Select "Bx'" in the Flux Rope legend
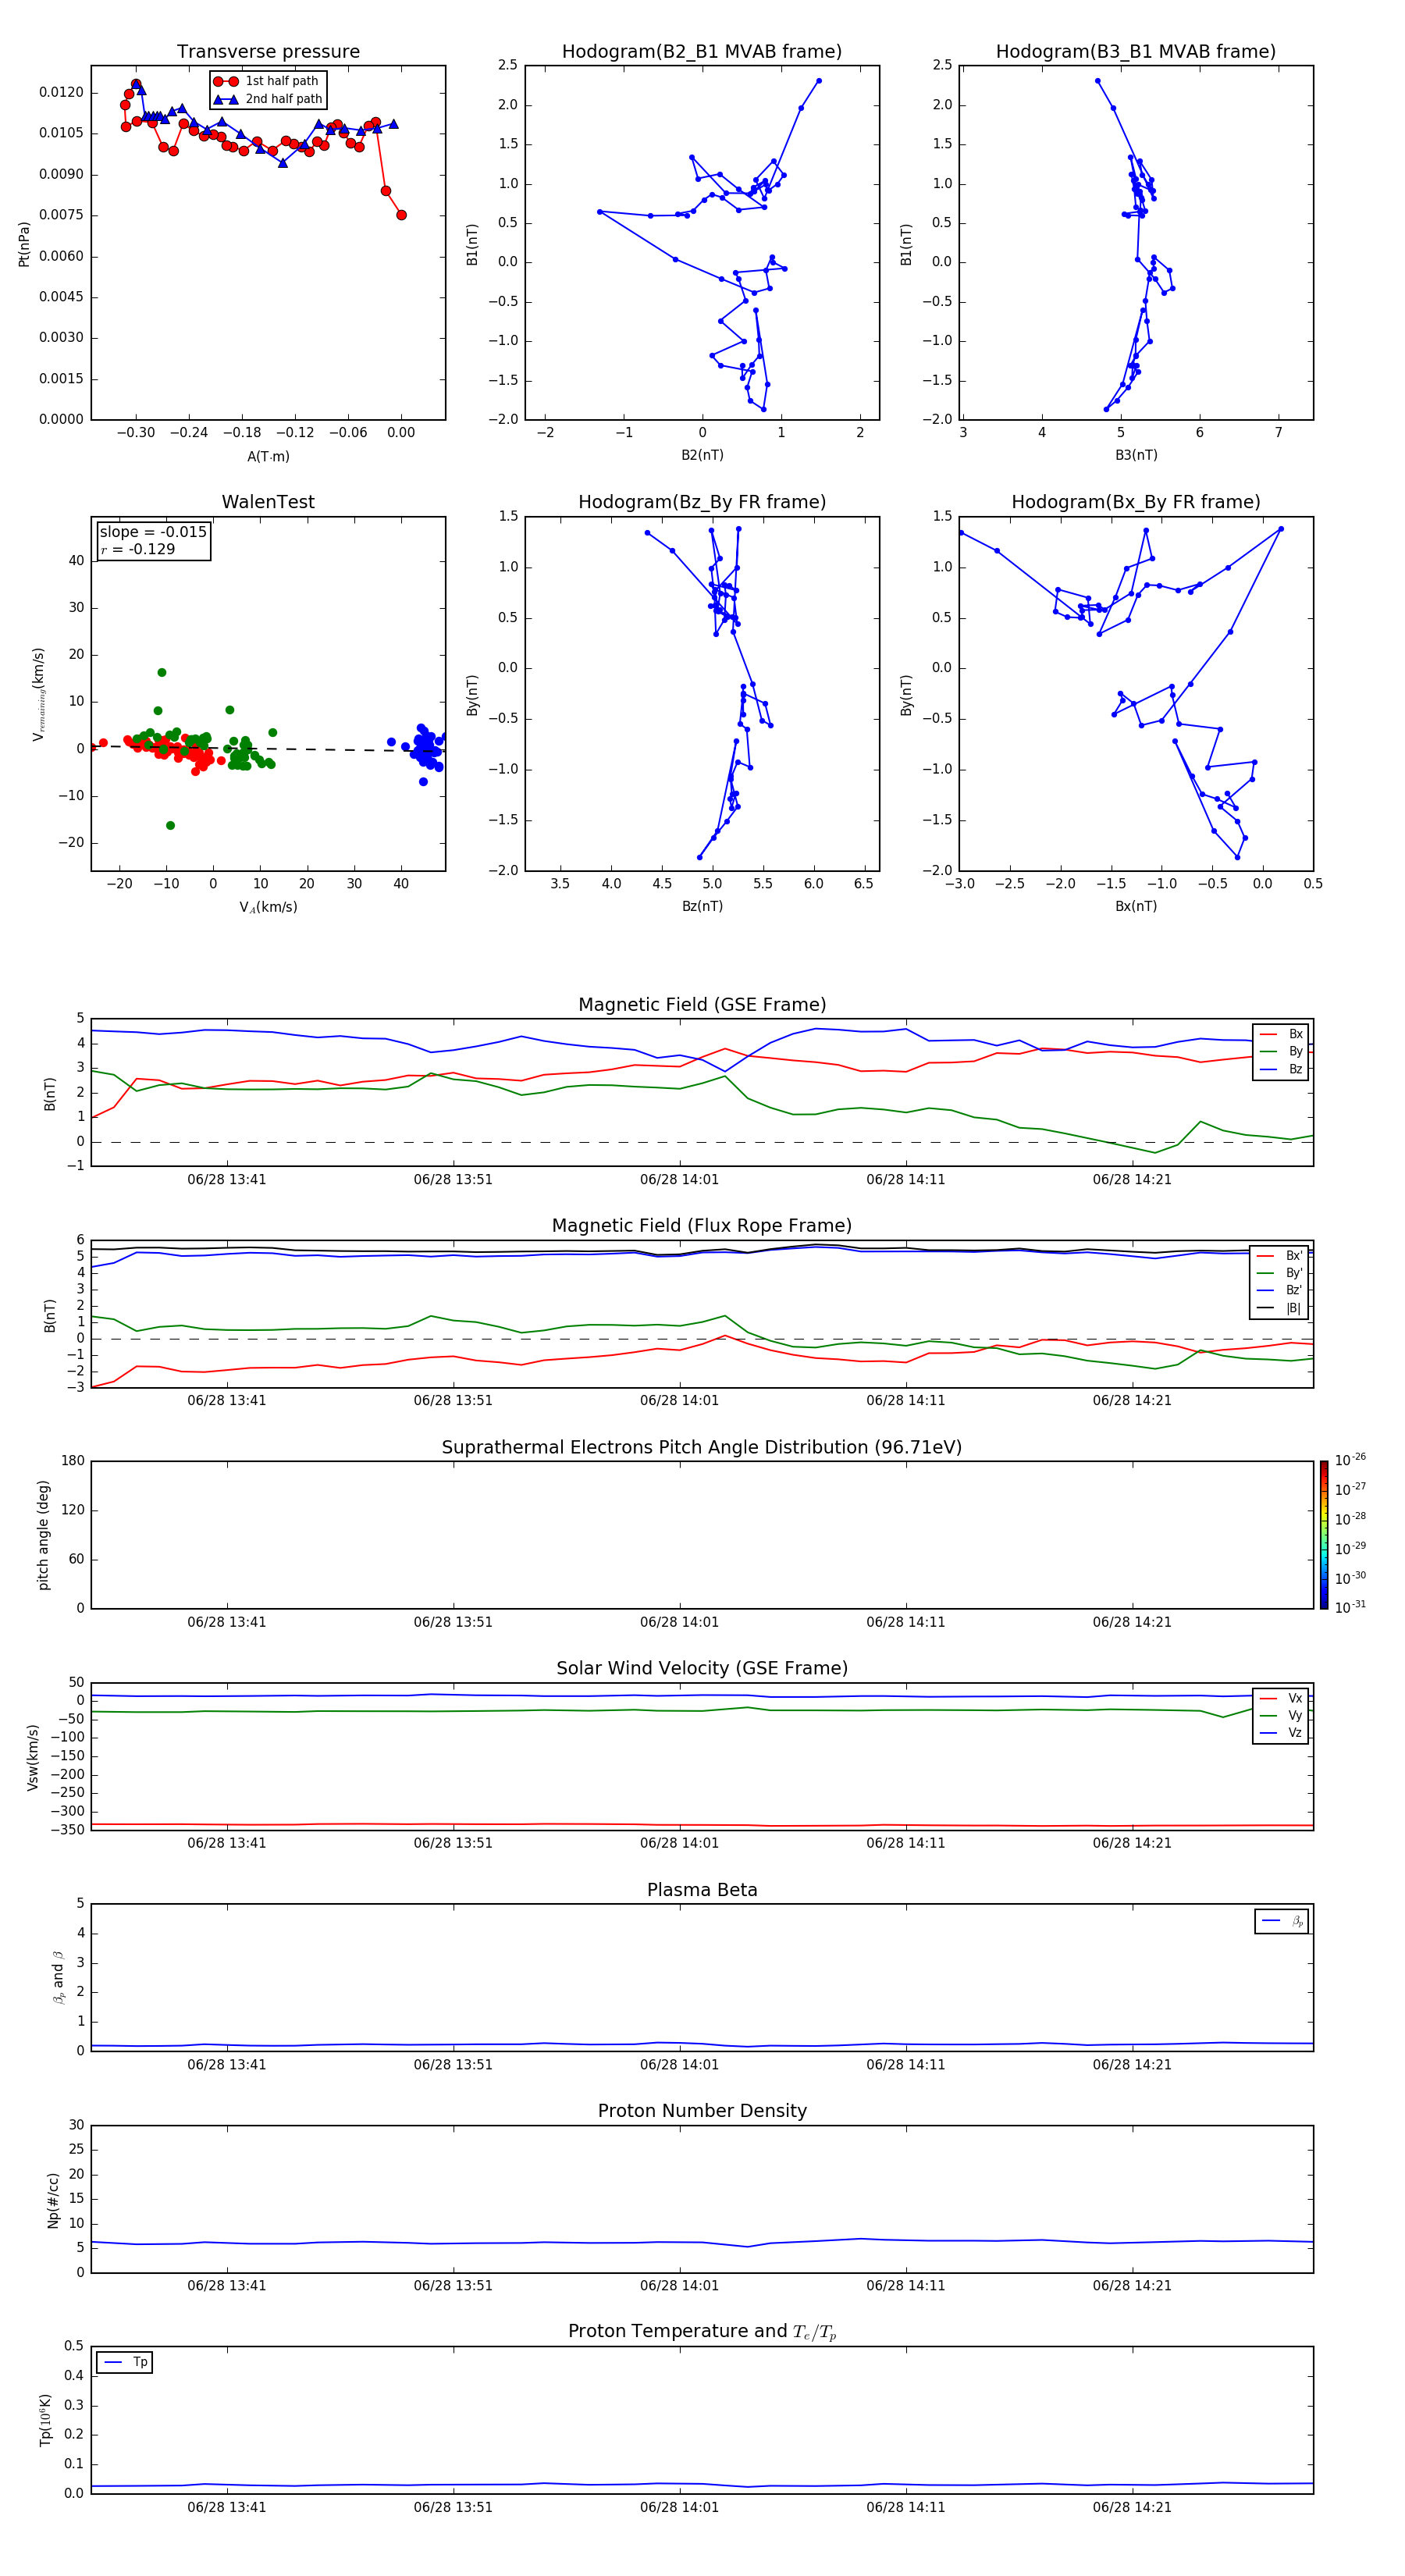The image size is (1405, 2576). (1280, 1256)
